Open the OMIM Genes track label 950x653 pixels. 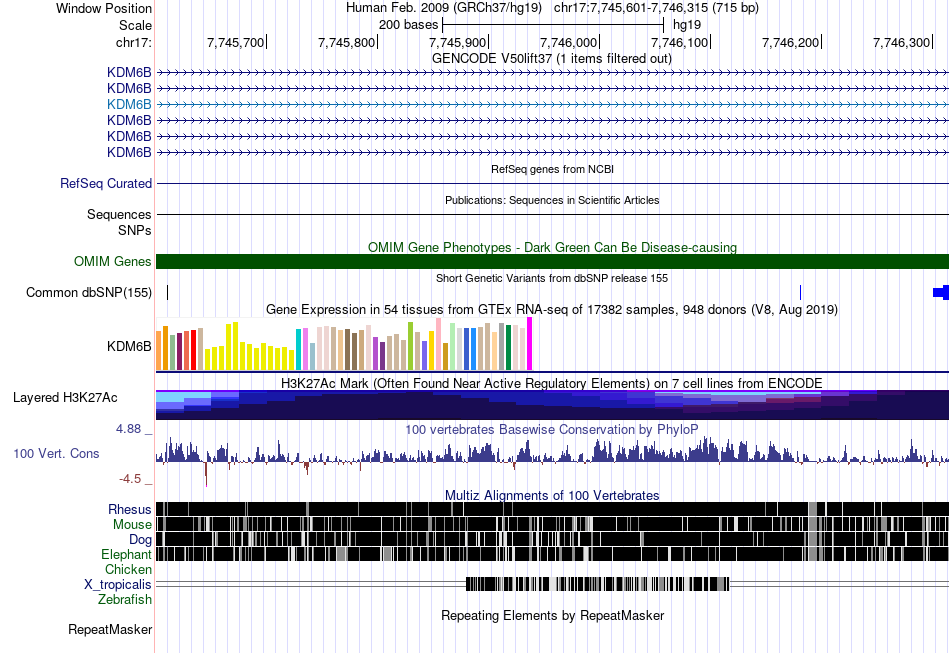click(113, 261)
